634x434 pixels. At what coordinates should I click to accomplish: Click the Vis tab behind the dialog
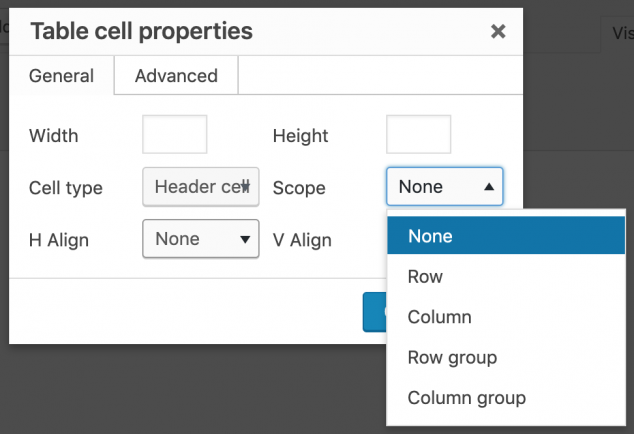[x=620, y=33]
